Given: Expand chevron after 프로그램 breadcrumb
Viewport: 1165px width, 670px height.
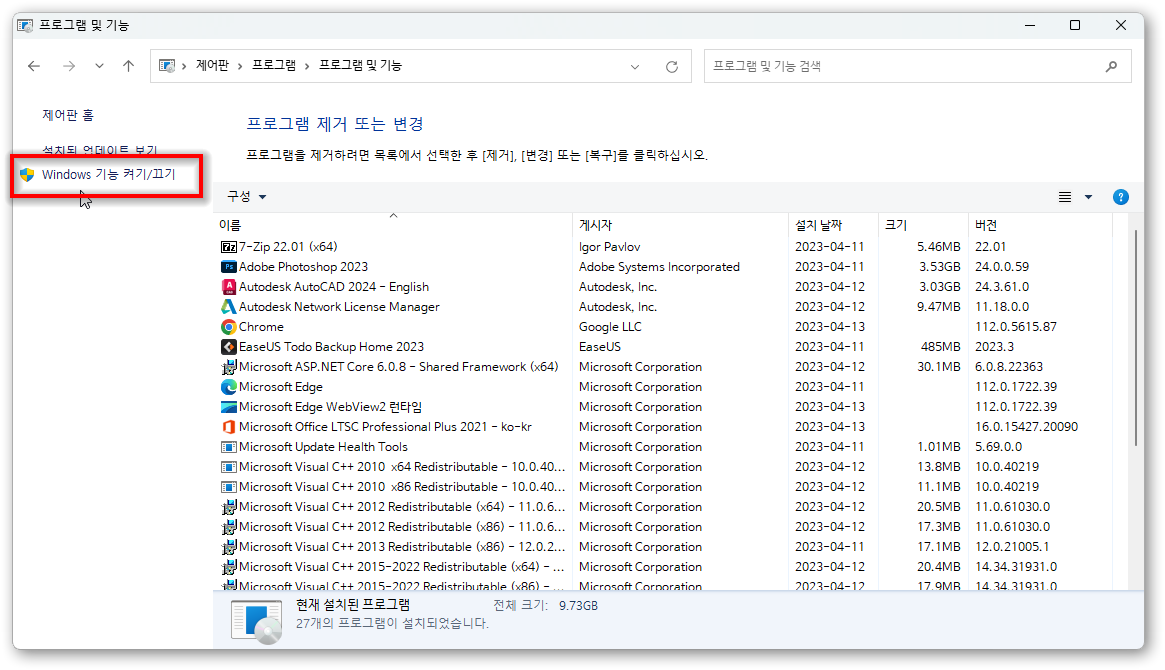Looking at the screenshot, I should point(307,66).
